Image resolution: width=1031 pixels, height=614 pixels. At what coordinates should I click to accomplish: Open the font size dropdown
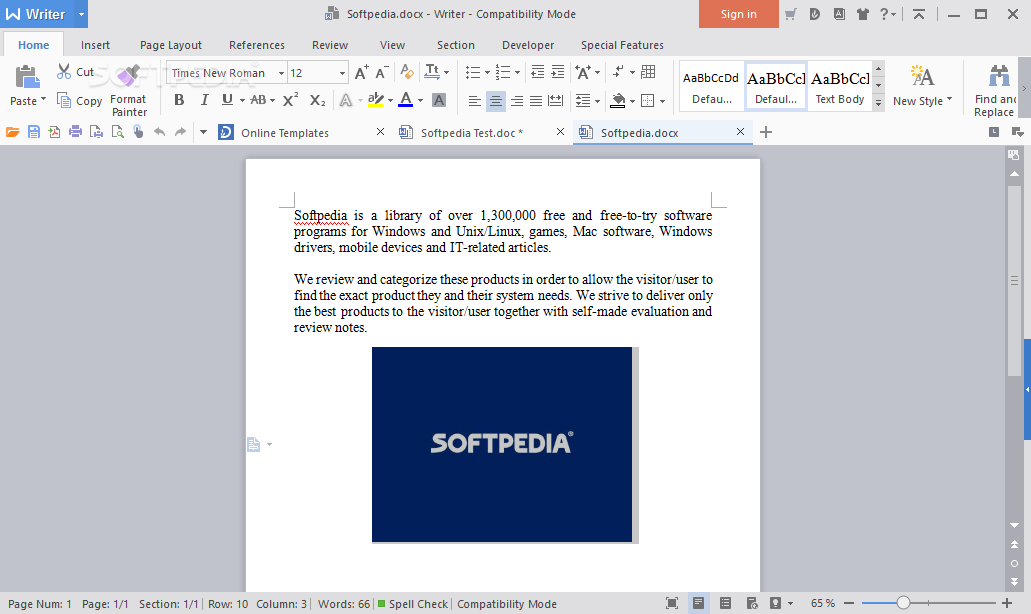coord(343,73)
